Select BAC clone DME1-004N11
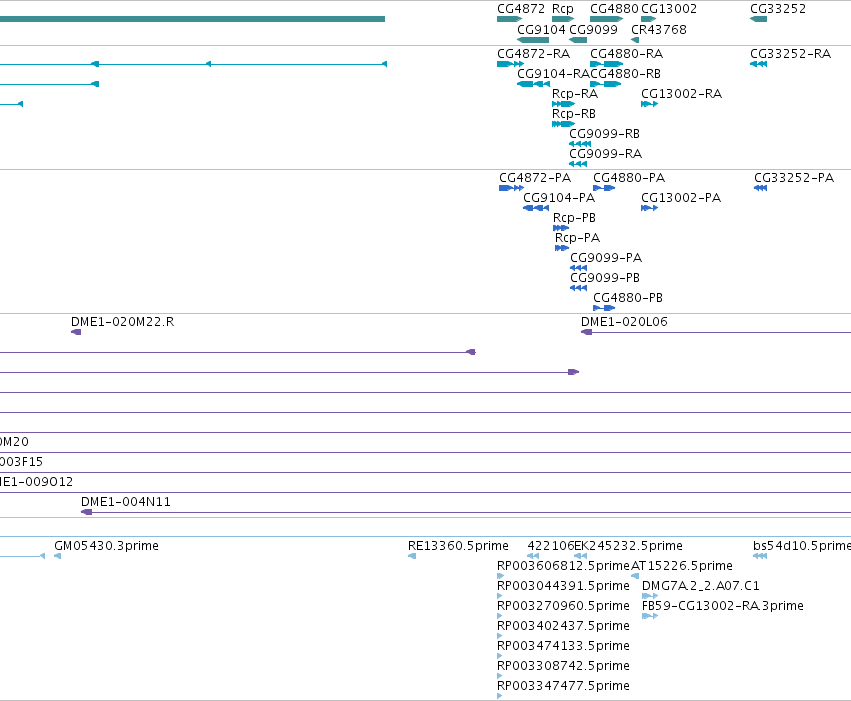Screen dimensions: 851x701 (125, 502)
